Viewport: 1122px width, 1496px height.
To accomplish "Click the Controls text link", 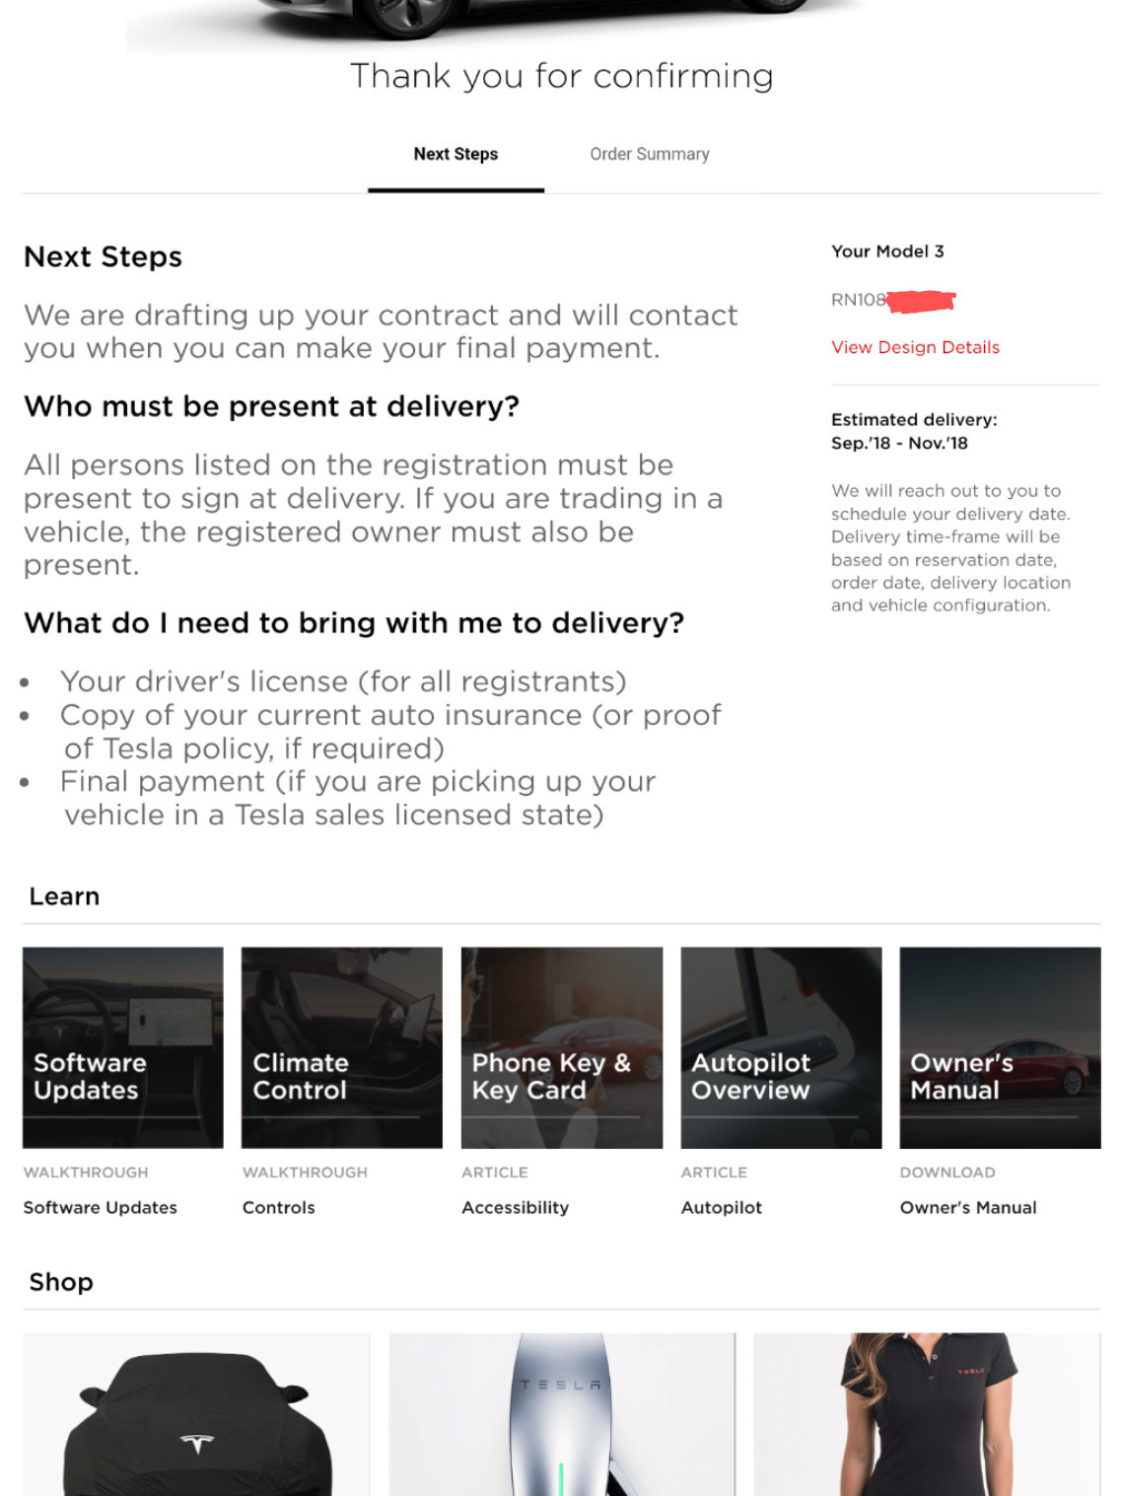I will [x=278, y=1207].
